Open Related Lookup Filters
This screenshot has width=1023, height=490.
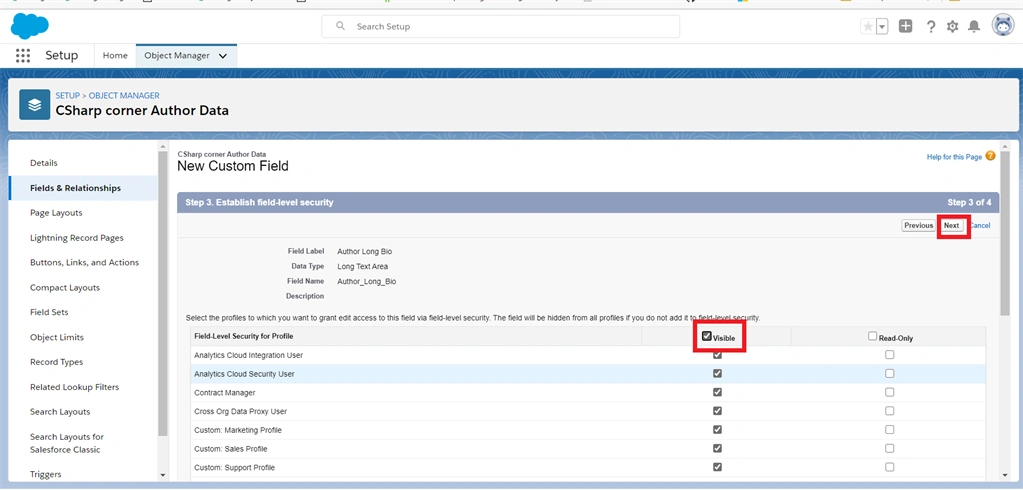coord(74,387)
